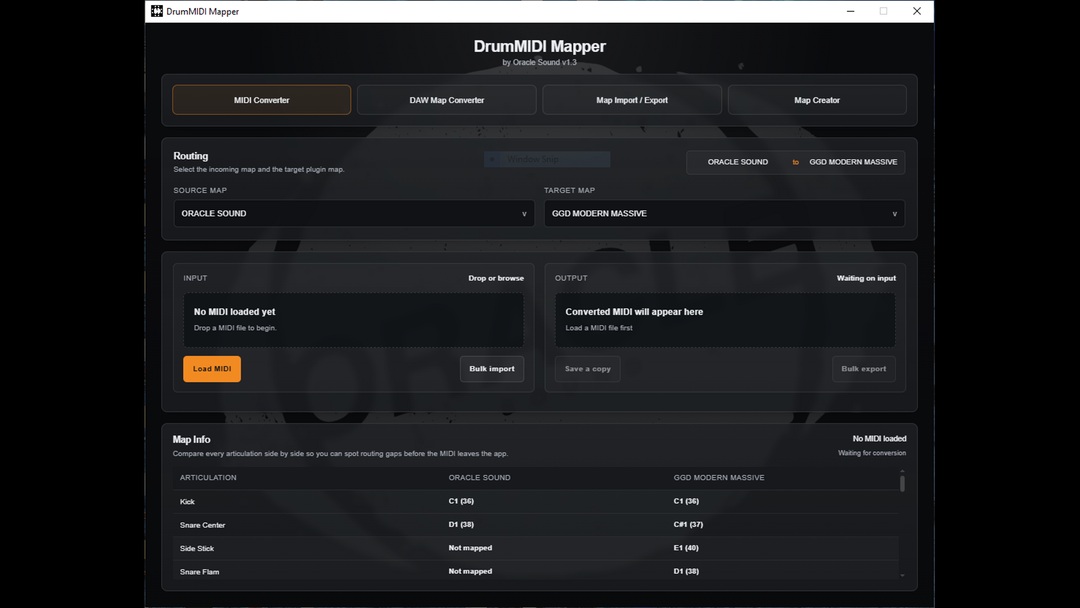Click the 'Converted MIDI will appear here' output area
Screen dimensions: 1080x608
click(725, 319)
